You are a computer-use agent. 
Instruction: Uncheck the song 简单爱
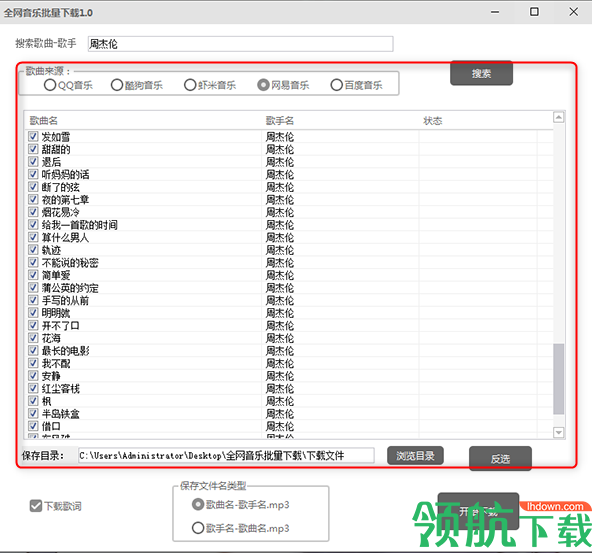point(33,275)
